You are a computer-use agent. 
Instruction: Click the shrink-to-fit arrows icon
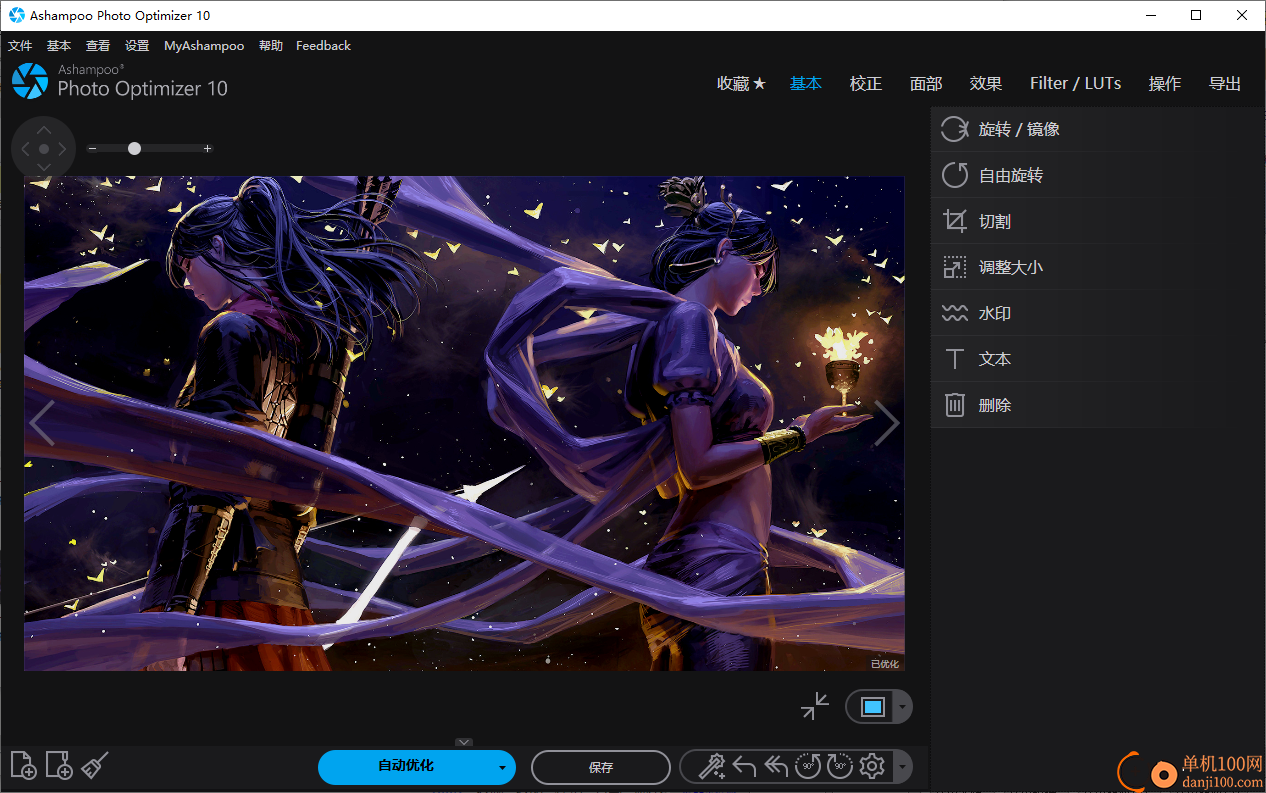pyautogui.click(x=815, y=706)
